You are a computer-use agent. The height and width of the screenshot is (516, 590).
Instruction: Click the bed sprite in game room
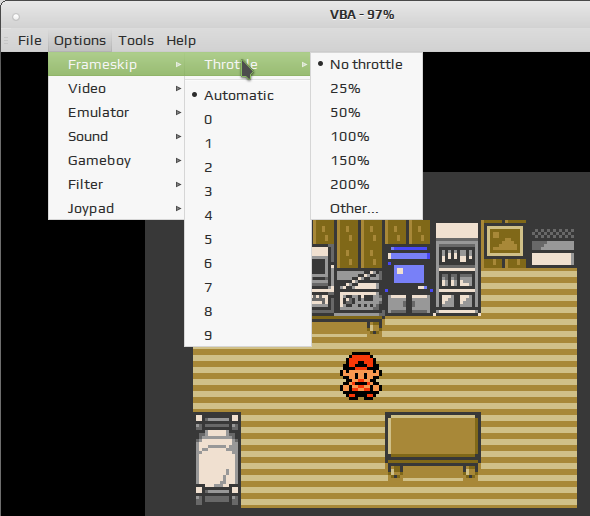point(217,459)
